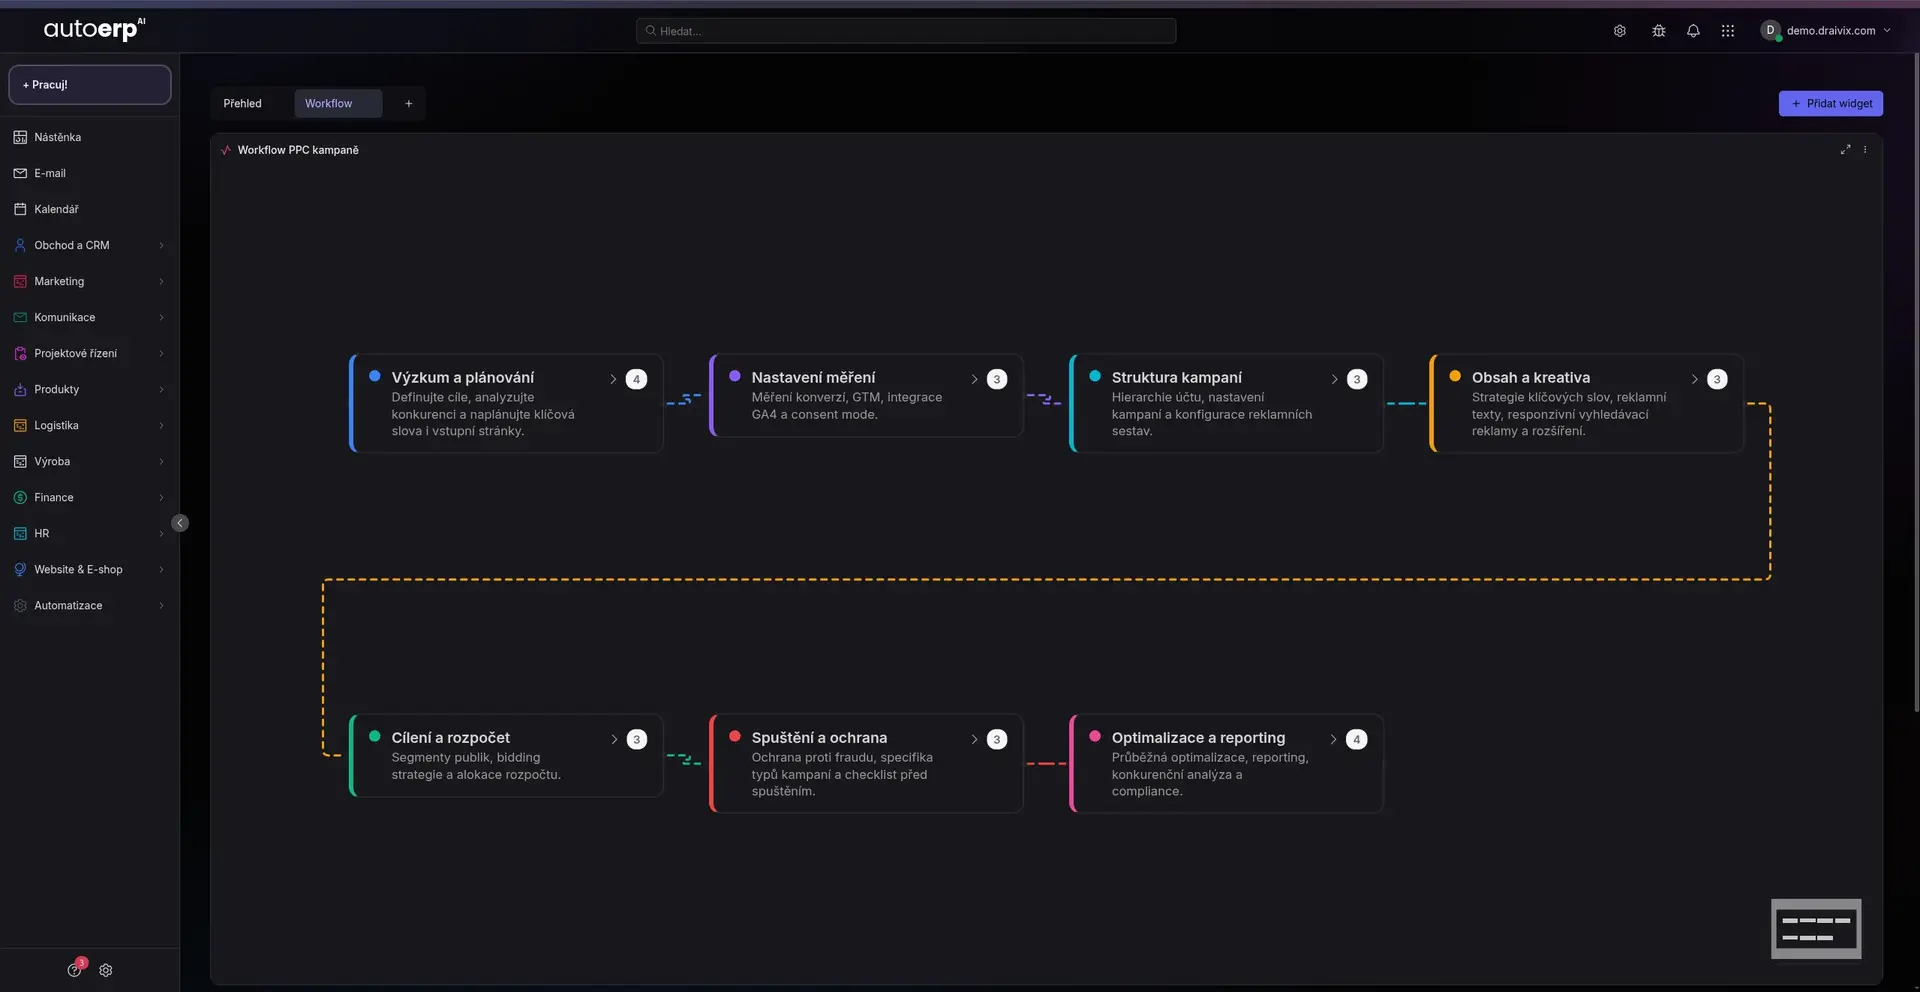Click the Hledat search field
Image resolution: width=1920 pixels, height=992 pixels.
coord(906,31)
